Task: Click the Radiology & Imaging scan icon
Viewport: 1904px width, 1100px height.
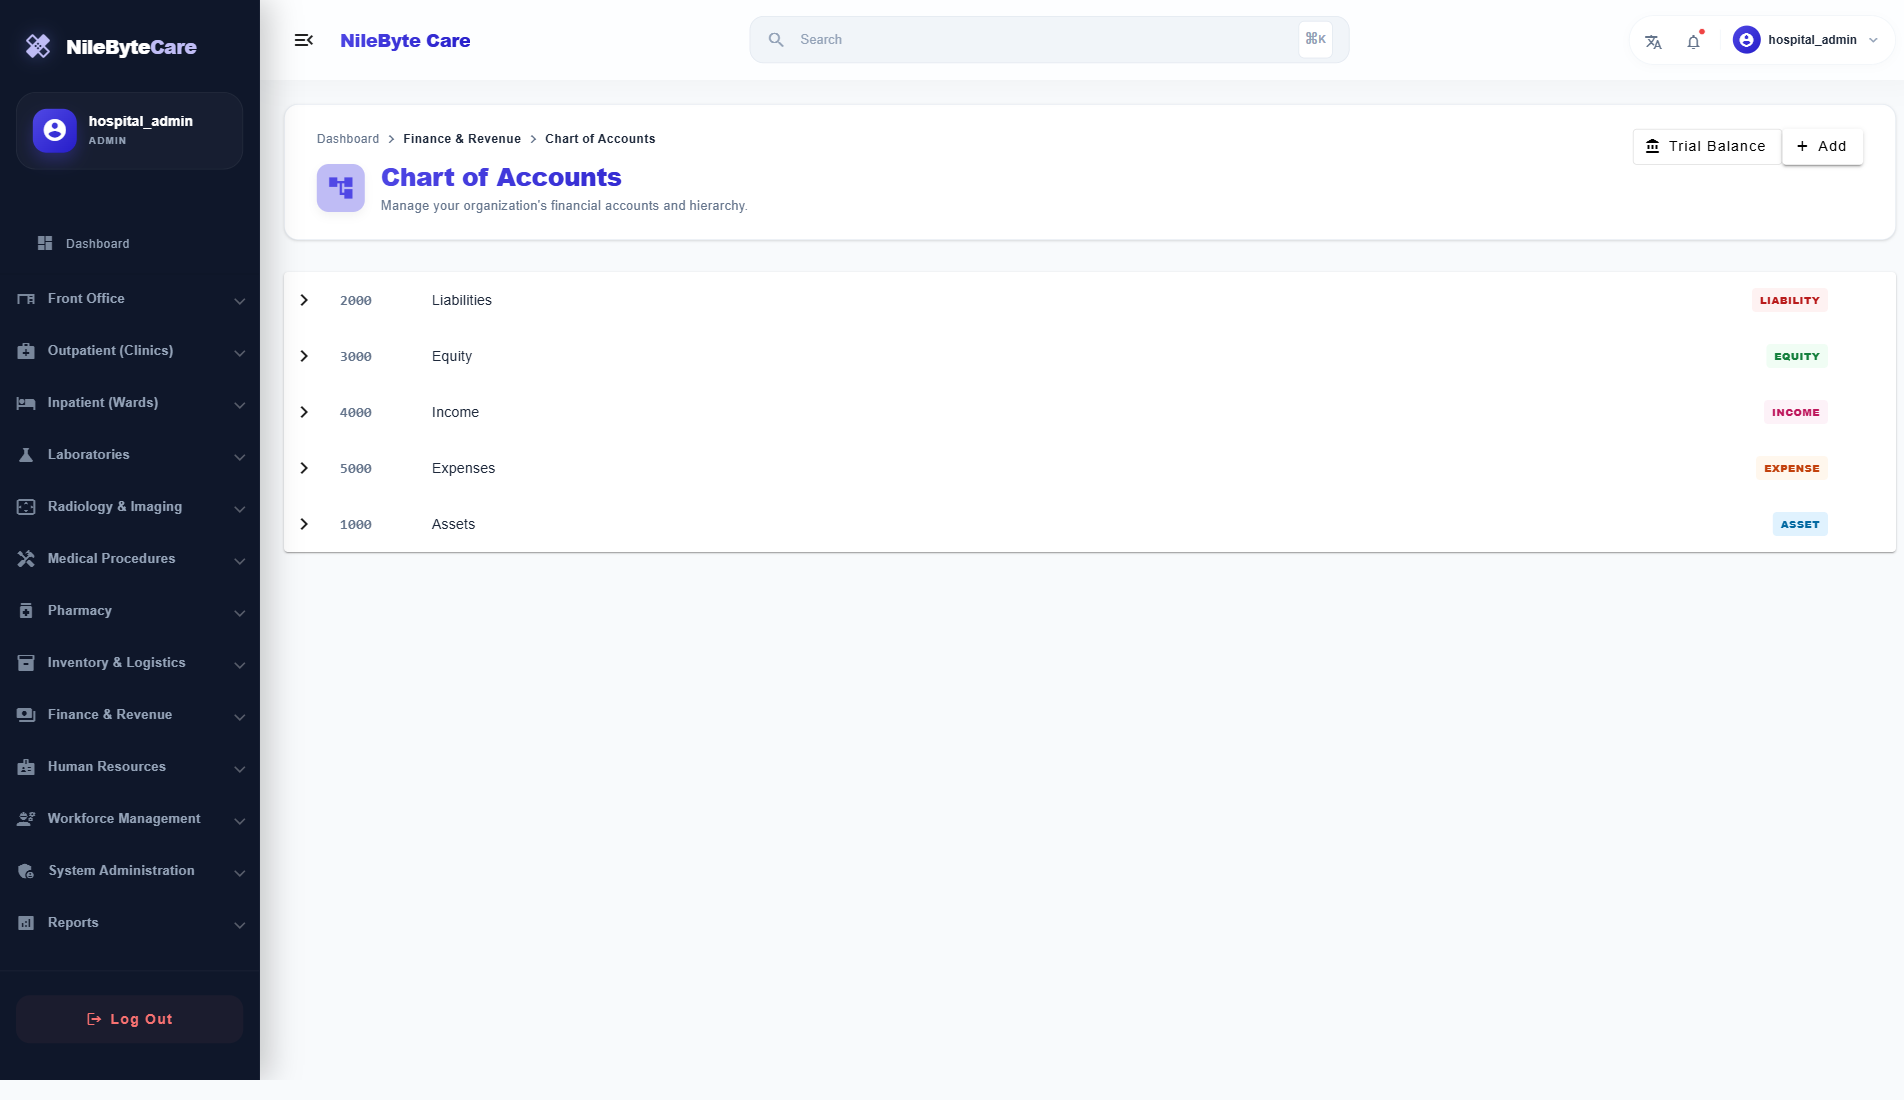Action: coord(26,507)
